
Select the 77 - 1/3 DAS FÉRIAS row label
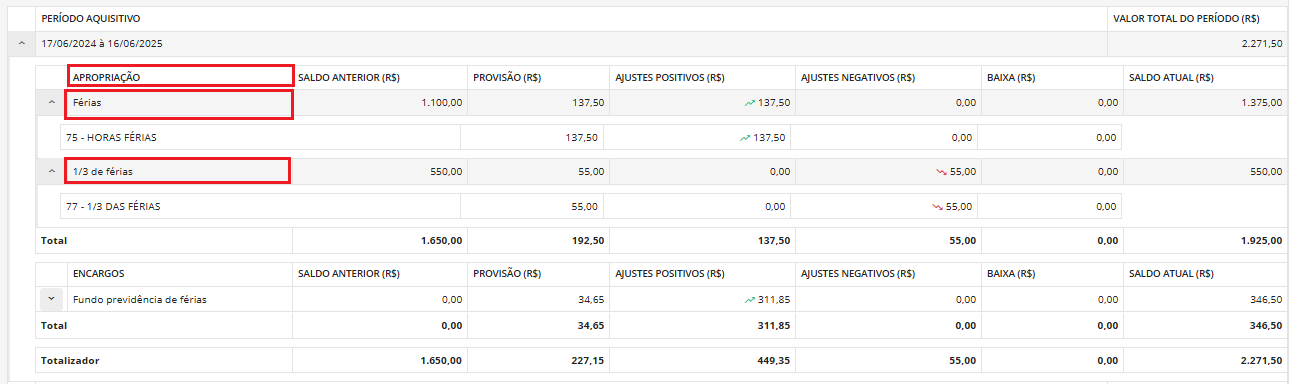pyautogui.click(x=113, y=207)
